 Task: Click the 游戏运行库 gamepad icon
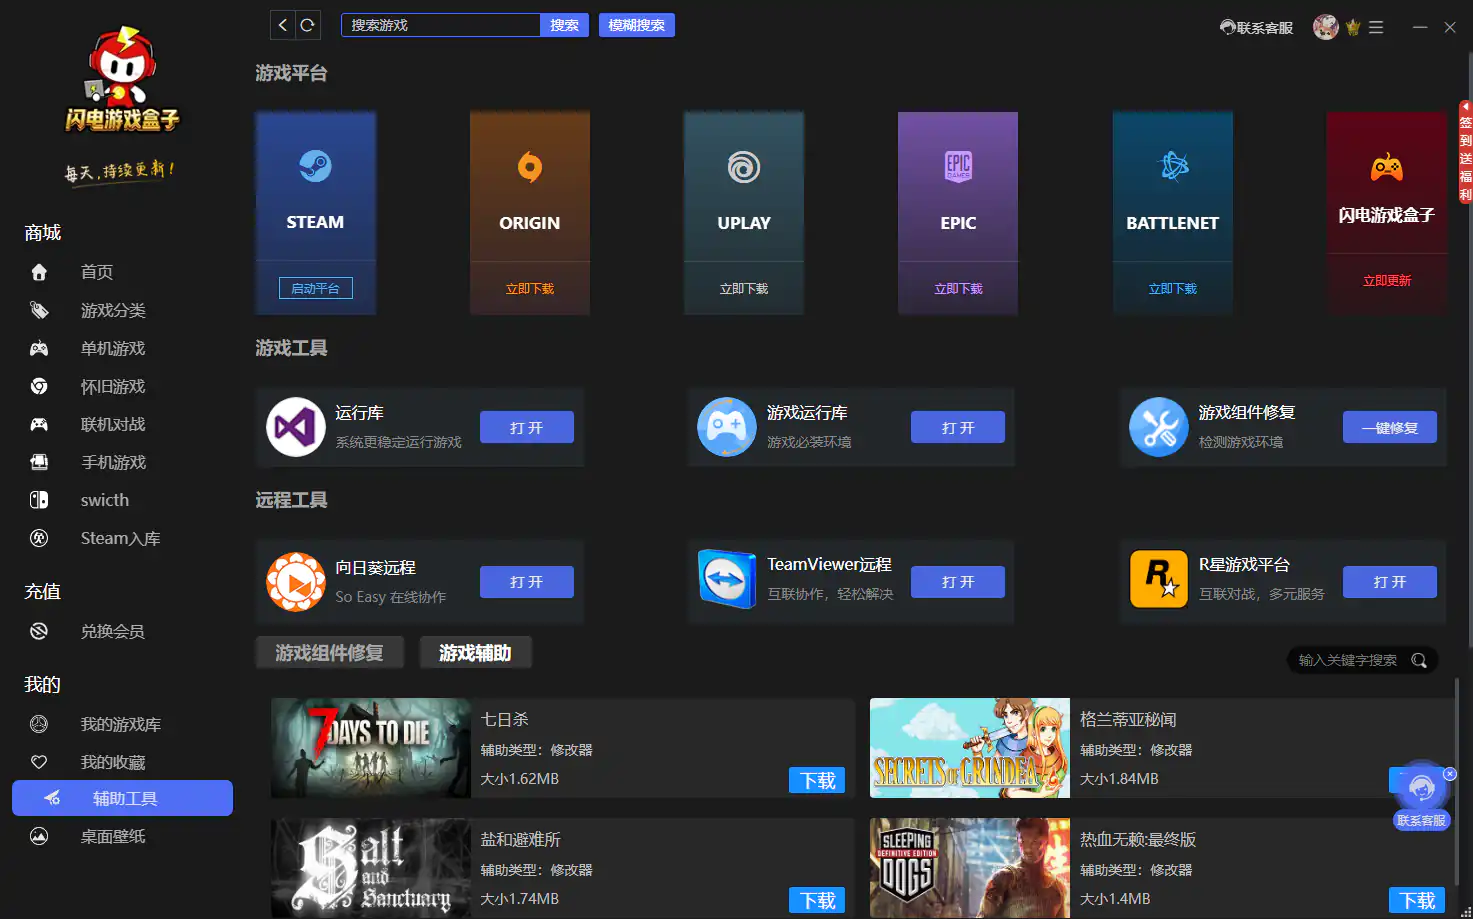727,427
